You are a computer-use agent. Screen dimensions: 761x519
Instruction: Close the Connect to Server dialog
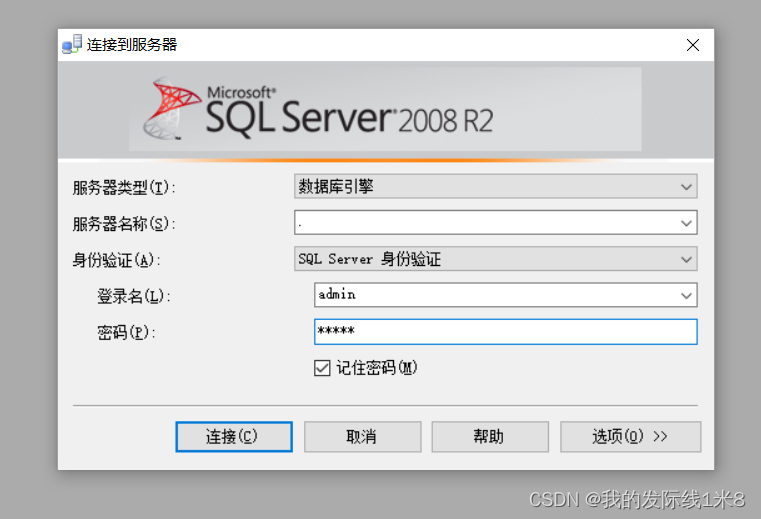point(693,45)
